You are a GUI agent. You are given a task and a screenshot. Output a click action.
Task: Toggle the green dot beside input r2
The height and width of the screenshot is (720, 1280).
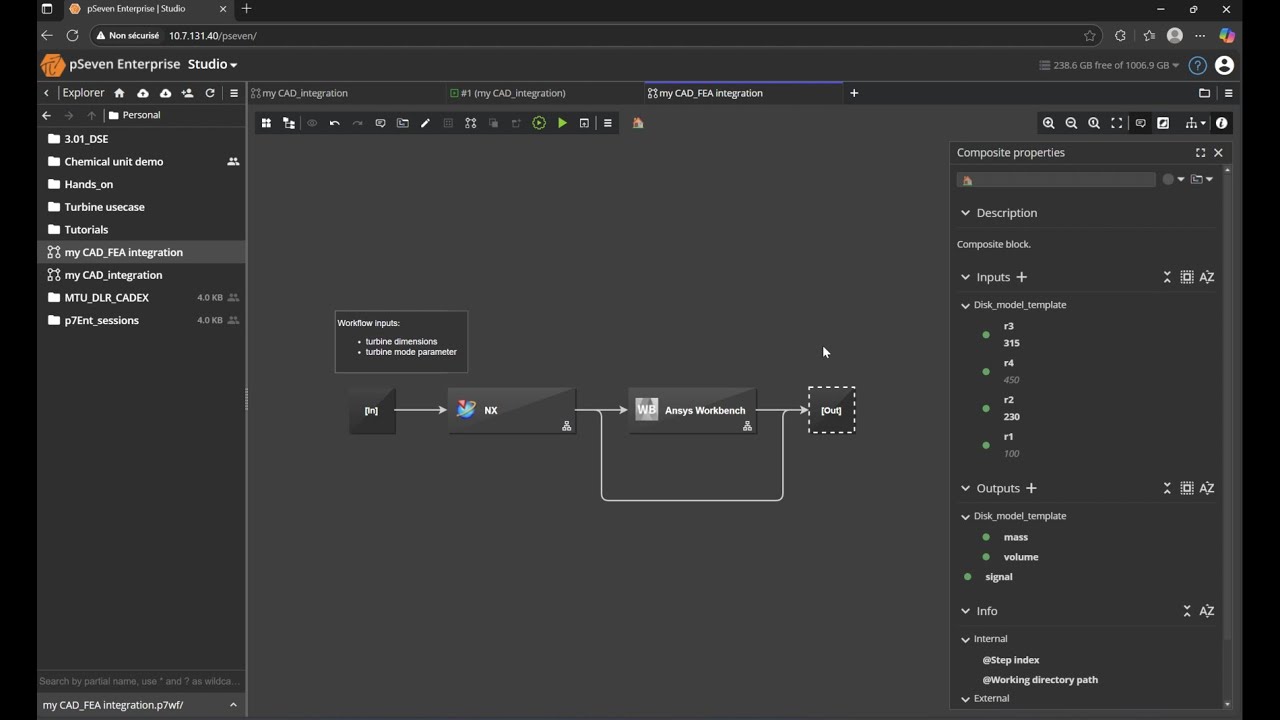[x=986, y=408]
